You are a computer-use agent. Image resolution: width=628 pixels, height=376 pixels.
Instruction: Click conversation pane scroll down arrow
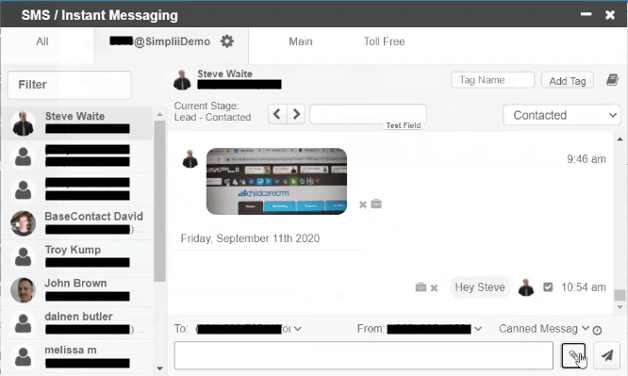point(620,307)
